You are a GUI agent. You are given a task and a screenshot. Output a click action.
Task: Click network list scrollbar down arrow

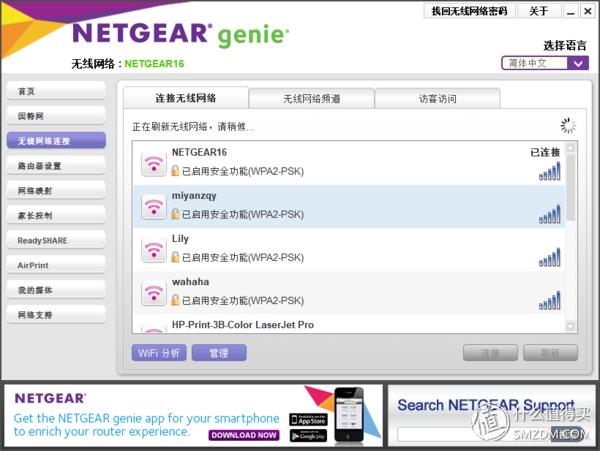tap(571, 326)
